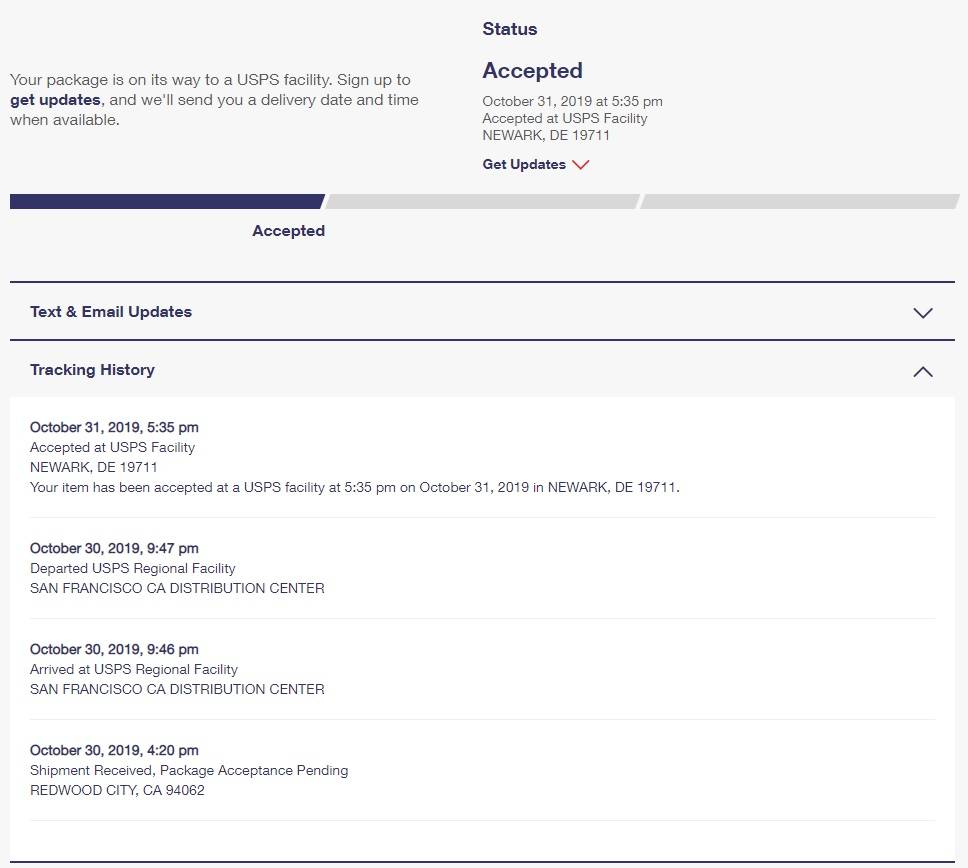Viewport: 968px width, 868px height.
Task: Open the Get Updates link under status
Action: coord(524,164)
